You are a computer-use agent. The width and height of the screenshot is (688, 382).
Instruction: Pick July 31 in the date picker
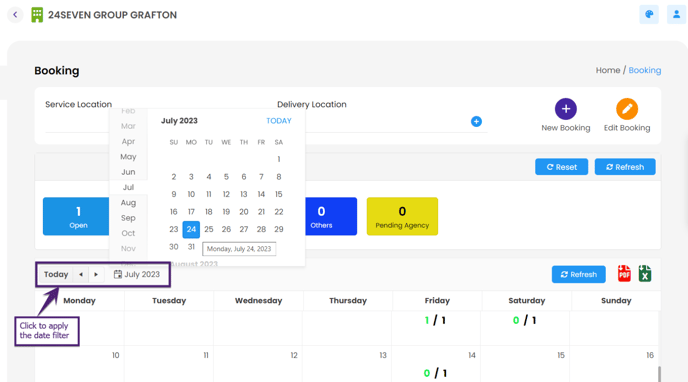(x=191, y=247)
